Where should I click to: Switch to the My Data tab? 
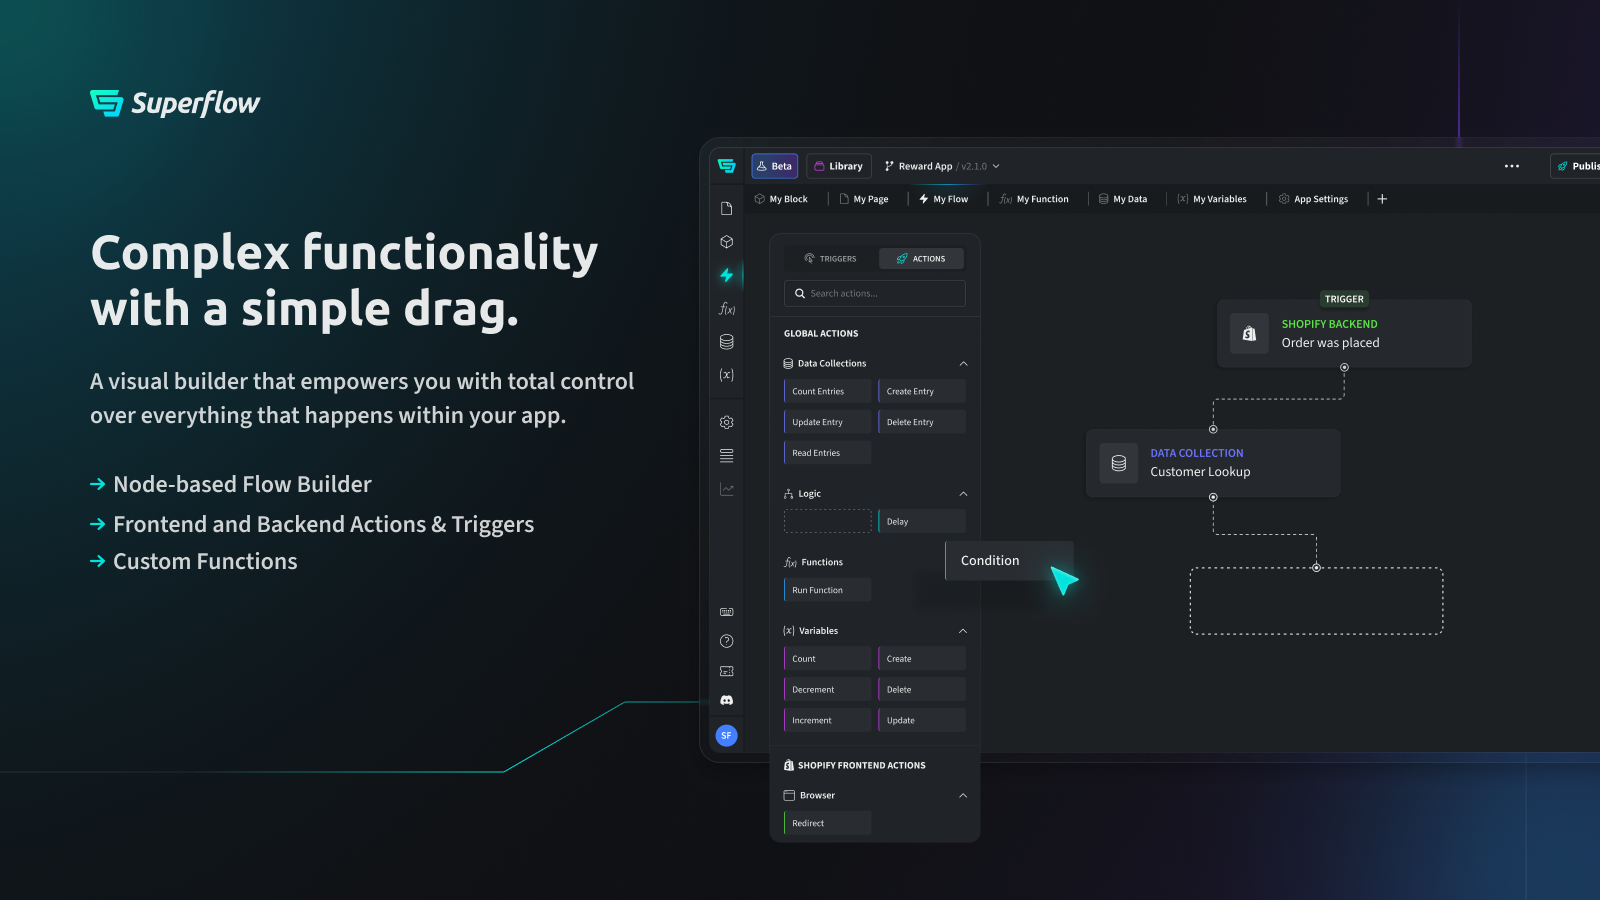click(x=1124, y=199)
